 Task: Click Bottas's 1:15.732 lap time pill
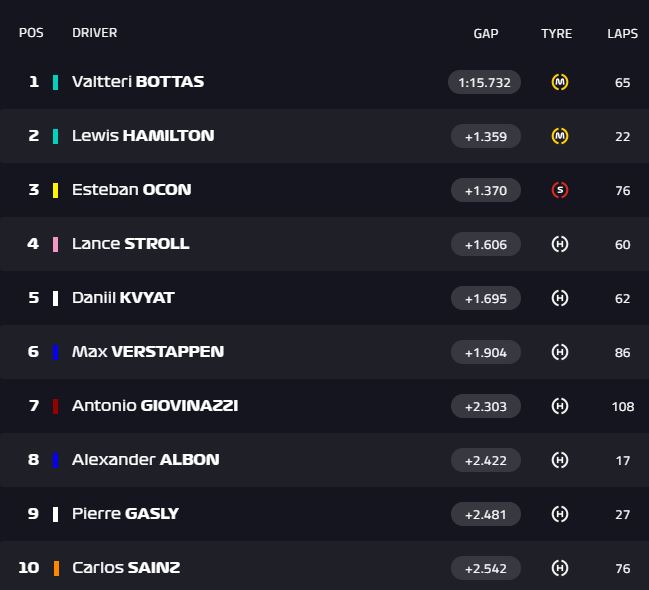(x=485, y=82)
